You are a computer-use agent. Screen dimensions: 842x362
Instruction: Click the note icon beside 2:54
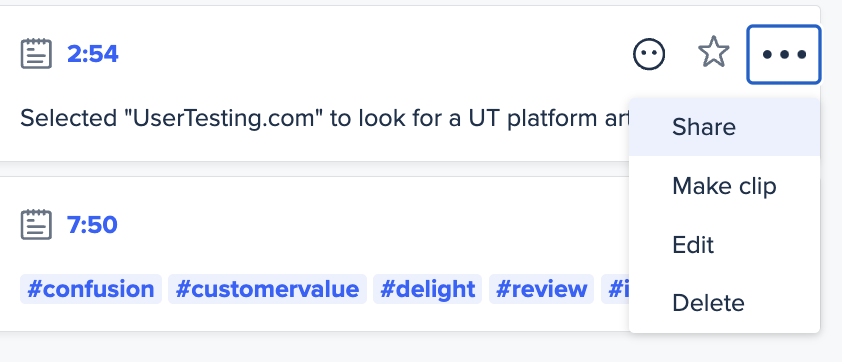tap(37, 54)
